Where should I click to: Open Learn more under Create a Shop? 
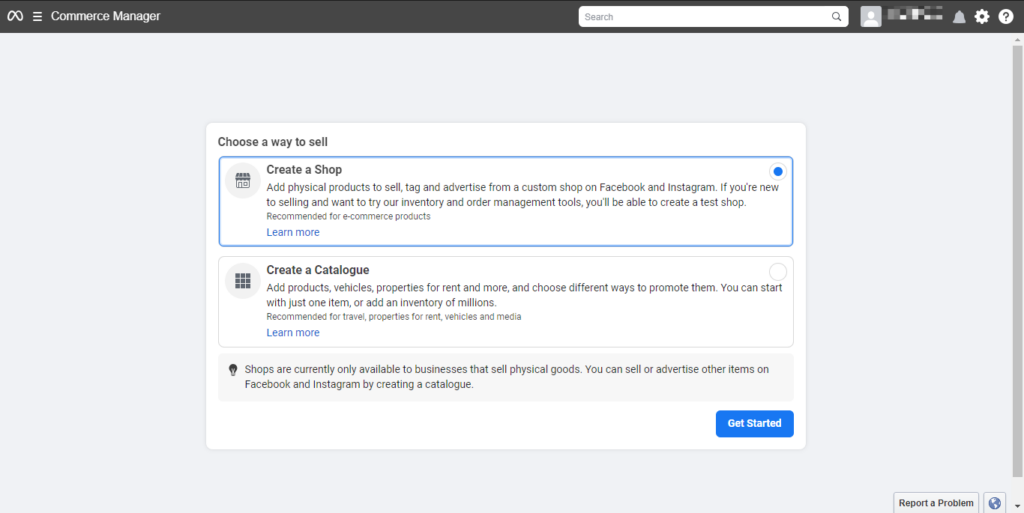pos(293,232)
